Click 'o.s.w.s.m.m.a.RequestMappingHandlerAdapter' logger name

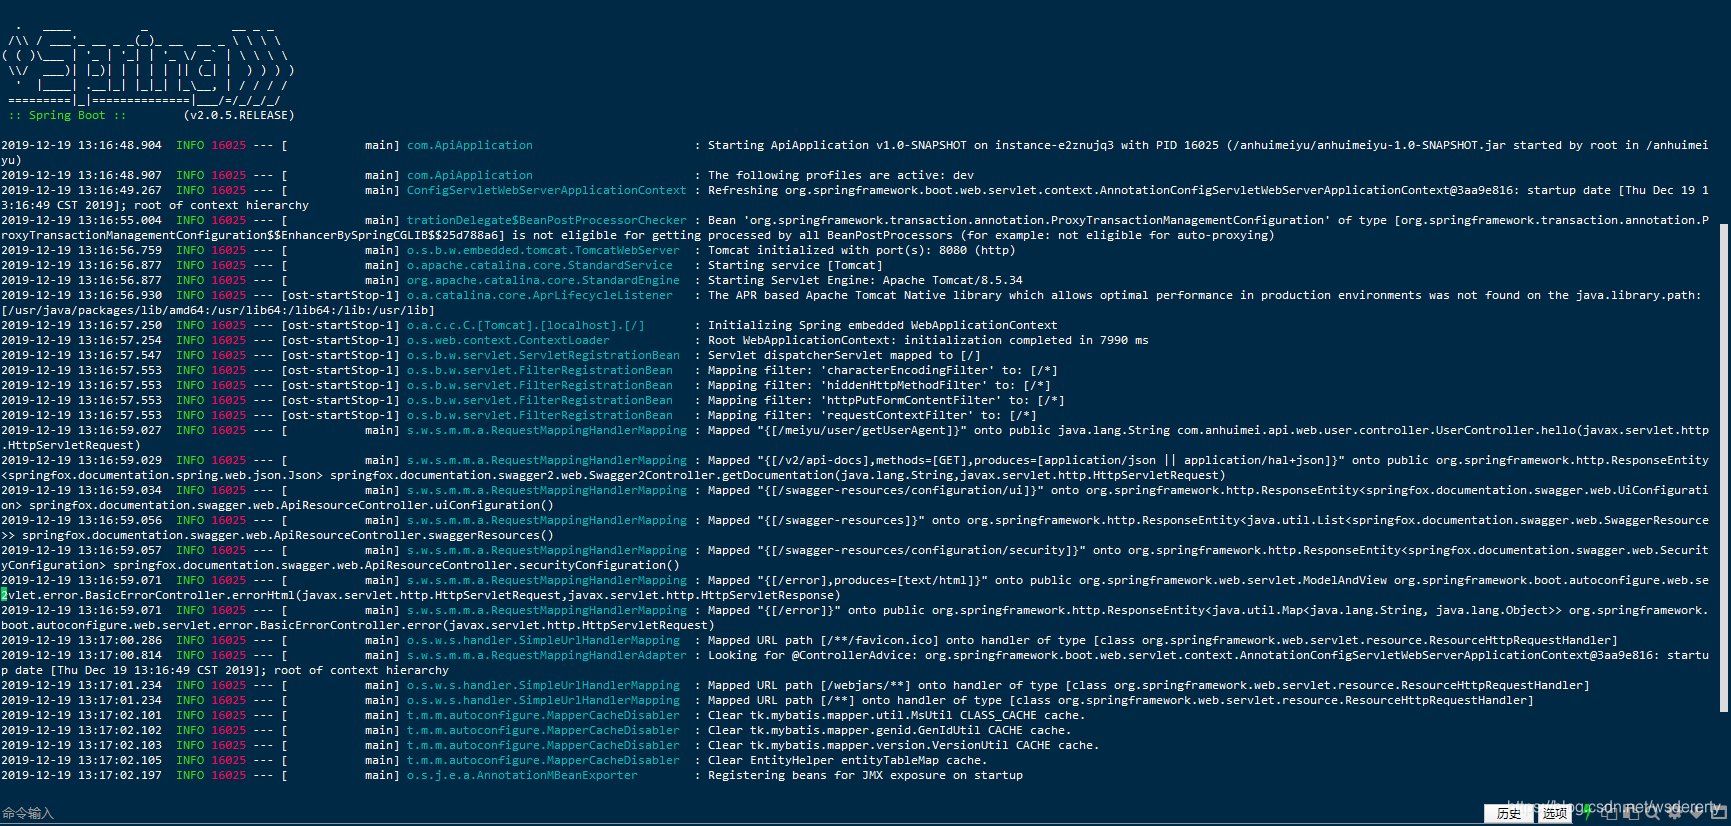[547, 655]
